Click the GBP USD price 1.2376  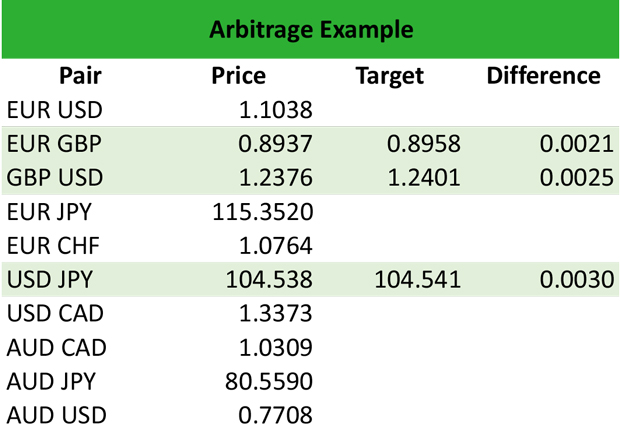click(276, 178)
